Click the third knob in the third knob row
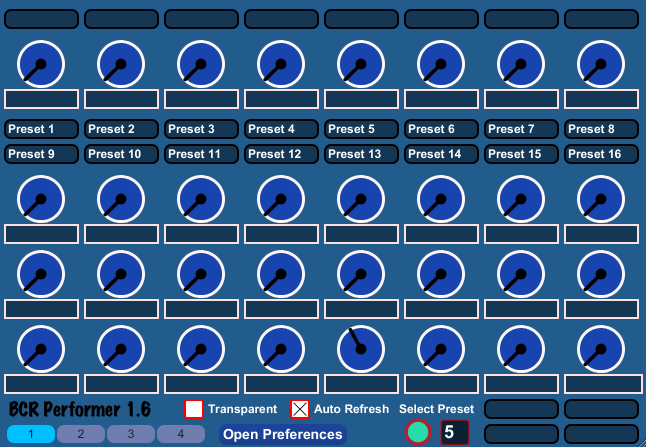 [x=201, y=274]
